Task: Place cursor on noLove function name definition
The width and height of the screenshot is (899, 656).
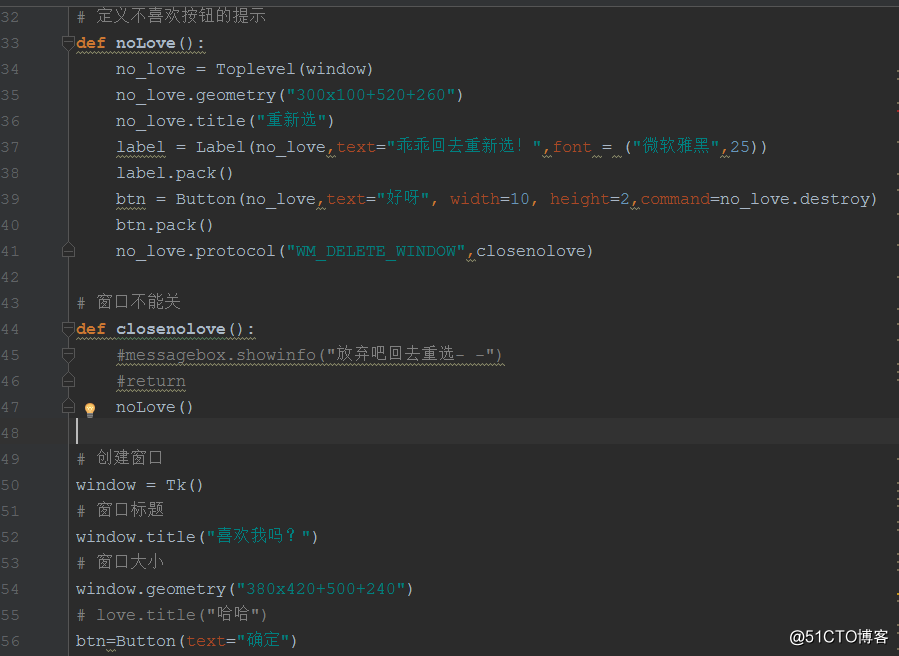Action: tap(146, 43)
